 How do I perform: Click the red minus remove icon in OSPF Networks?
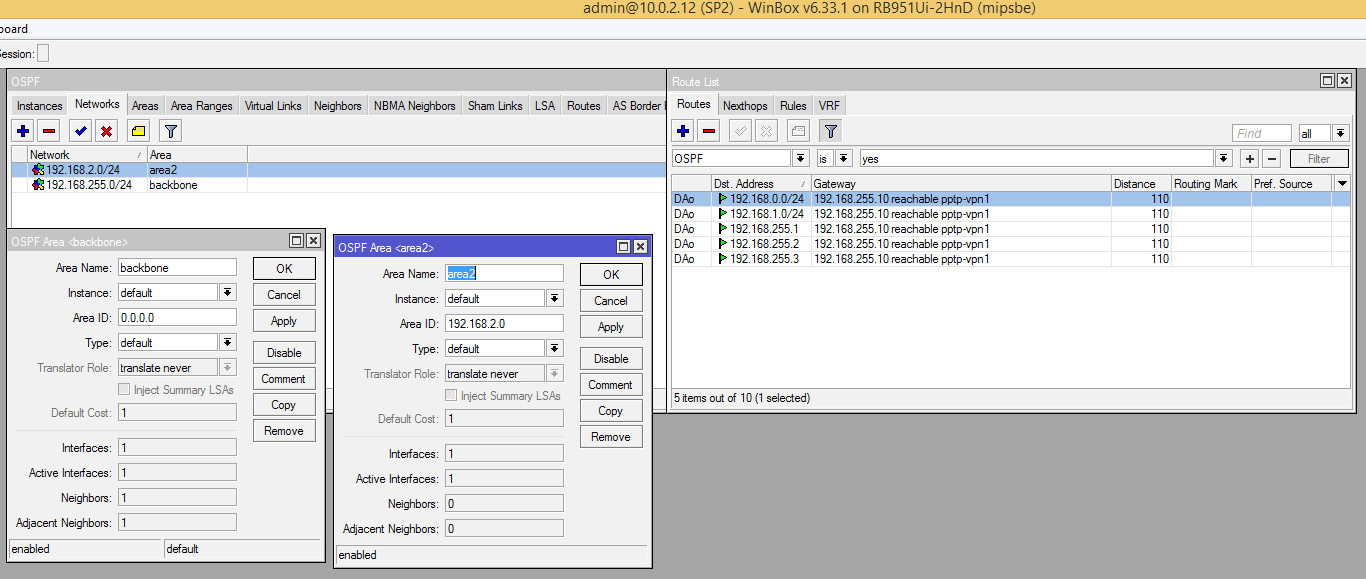click(x=49, y=131)
